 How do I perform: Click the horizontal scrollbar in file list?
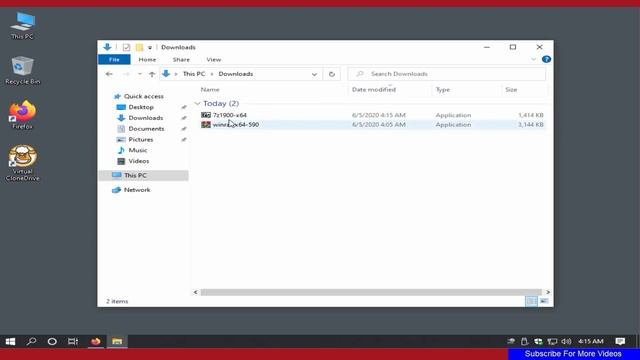pyautogui.click(x=371, y=292)
